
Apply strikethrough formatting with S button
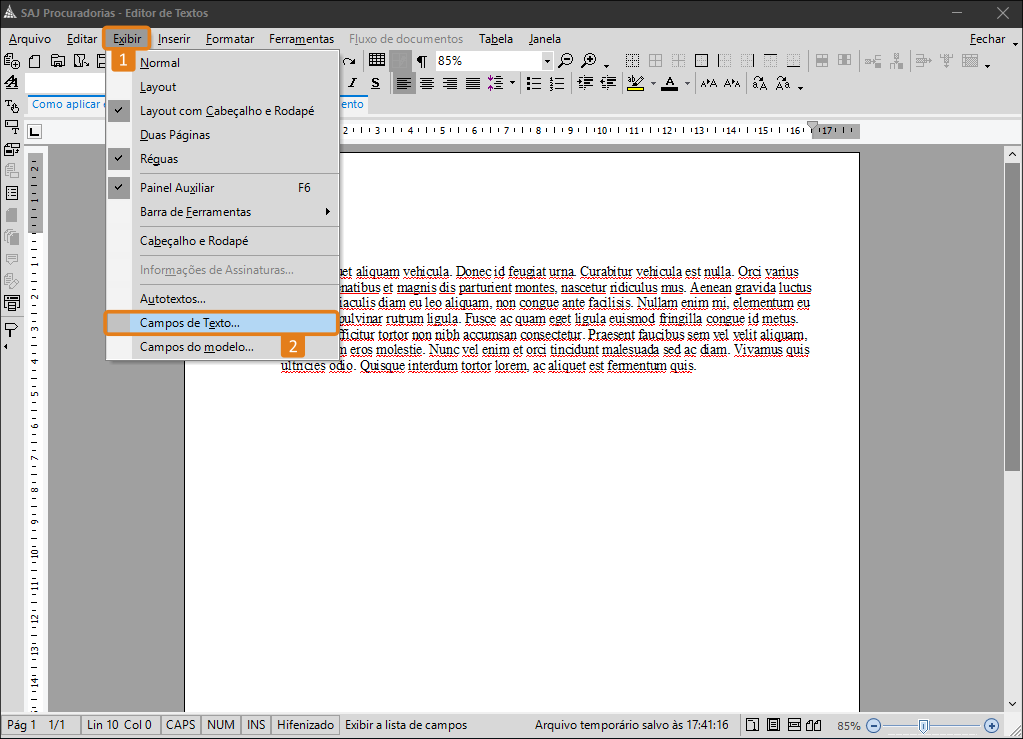click(x=375, y=83)
